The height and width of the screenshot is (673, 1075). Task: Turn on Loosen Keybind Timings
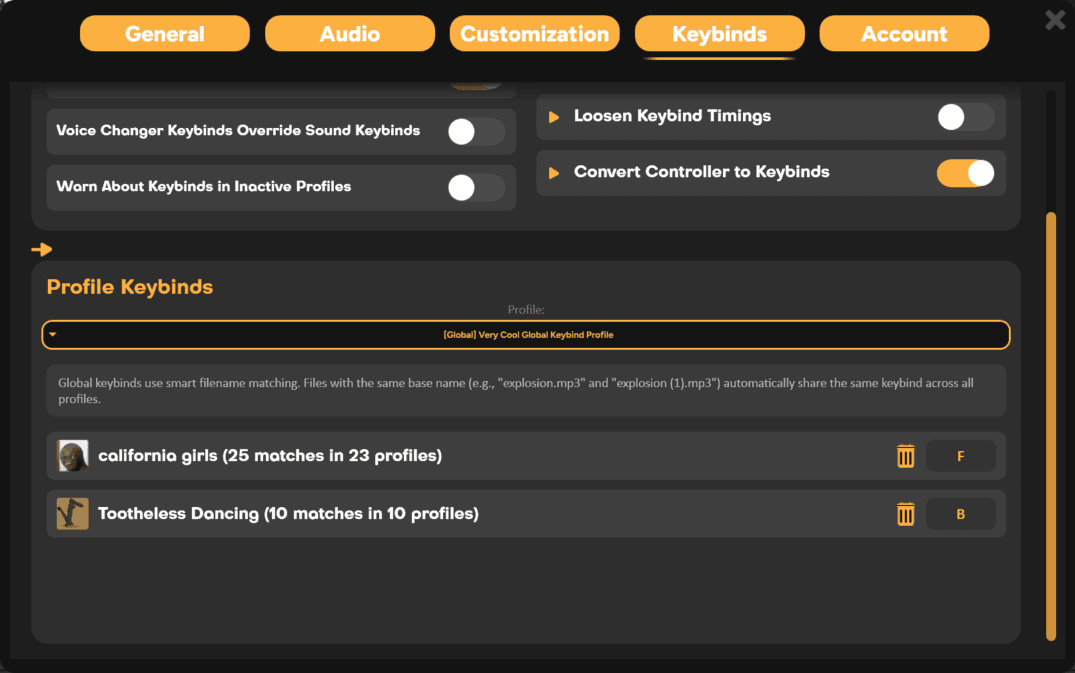tap(964, 117)
